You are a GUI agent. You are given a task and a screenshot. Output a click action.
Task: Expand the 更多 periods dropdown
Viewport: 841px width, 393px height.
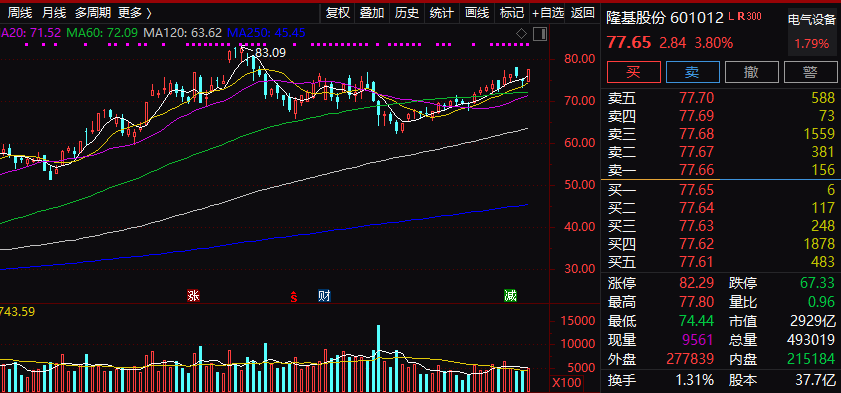pos(135,12)
